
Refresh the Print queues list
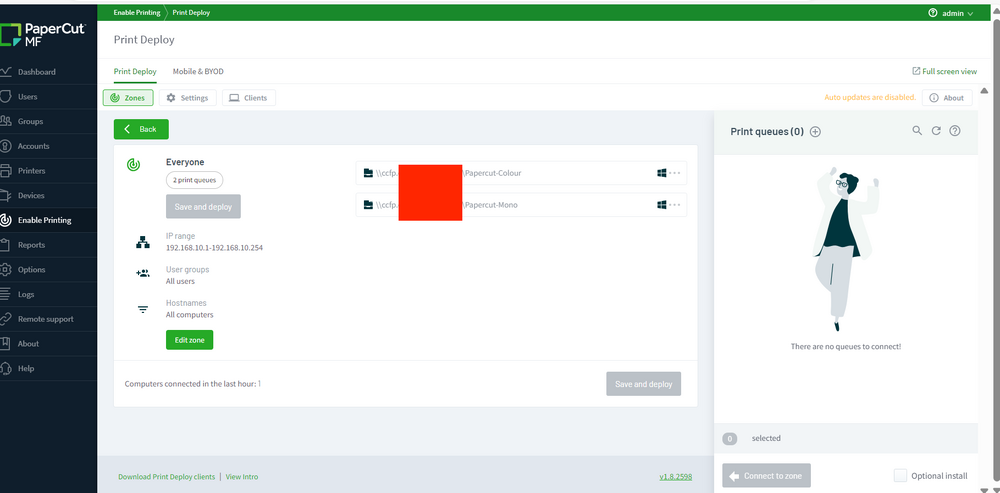click(936, 131)
